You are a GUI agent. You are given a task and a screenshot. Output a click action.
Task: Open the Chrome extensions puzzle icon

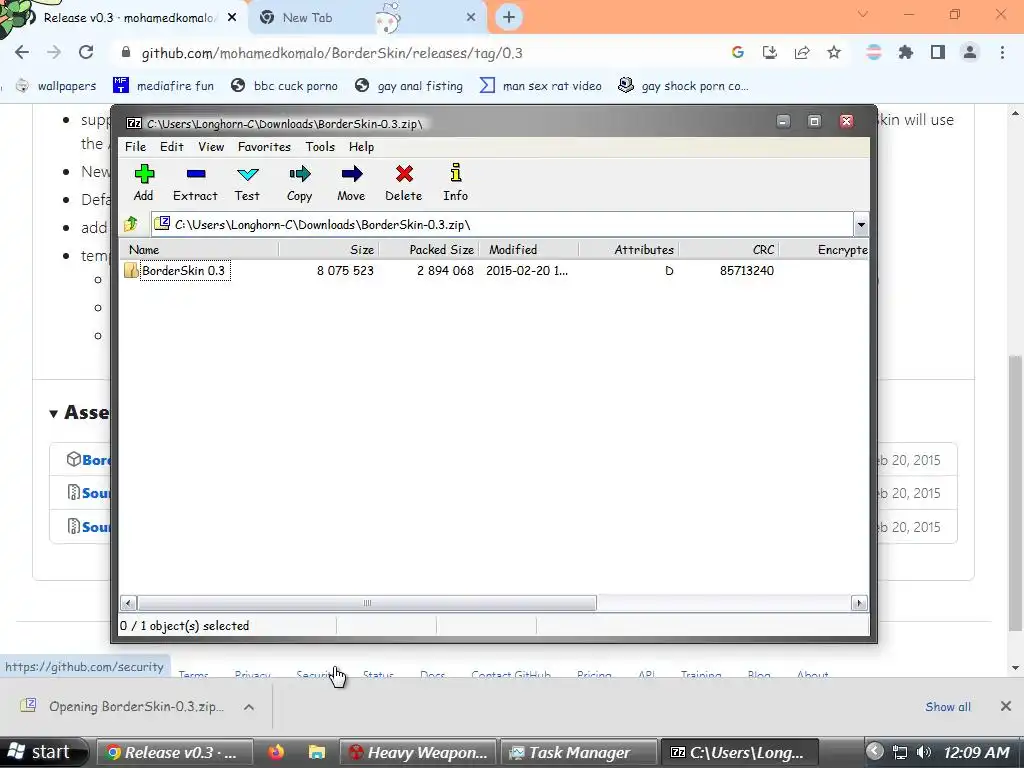pyautogui.click(x=906, y=53)
